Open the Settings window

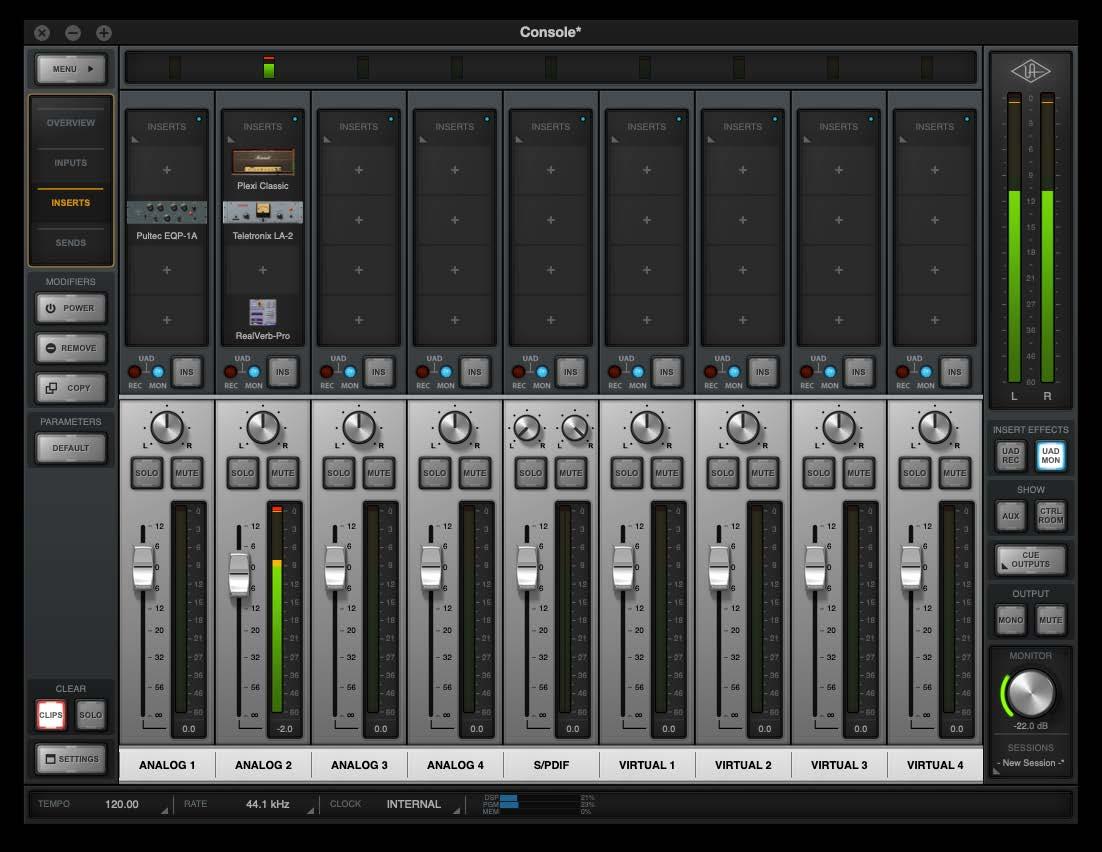[71, 759]
